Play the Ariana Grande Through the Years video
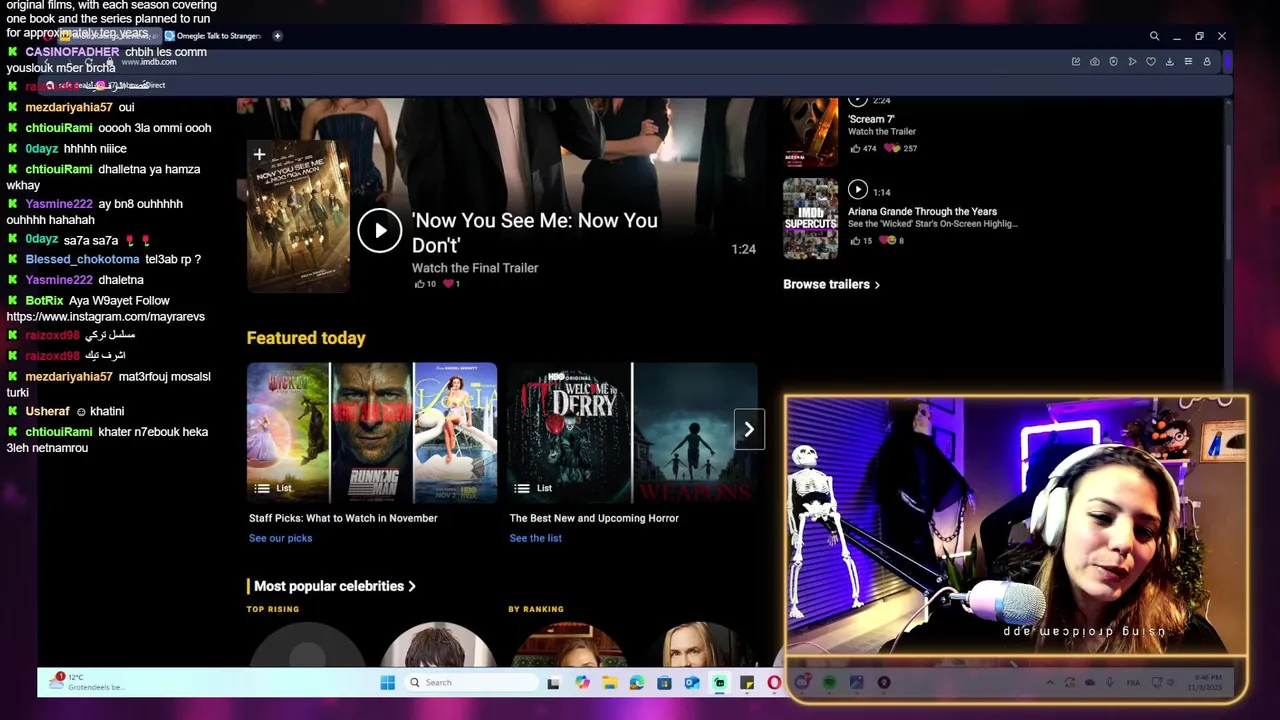Viewport: 1280px width, 720px height. 857,190
